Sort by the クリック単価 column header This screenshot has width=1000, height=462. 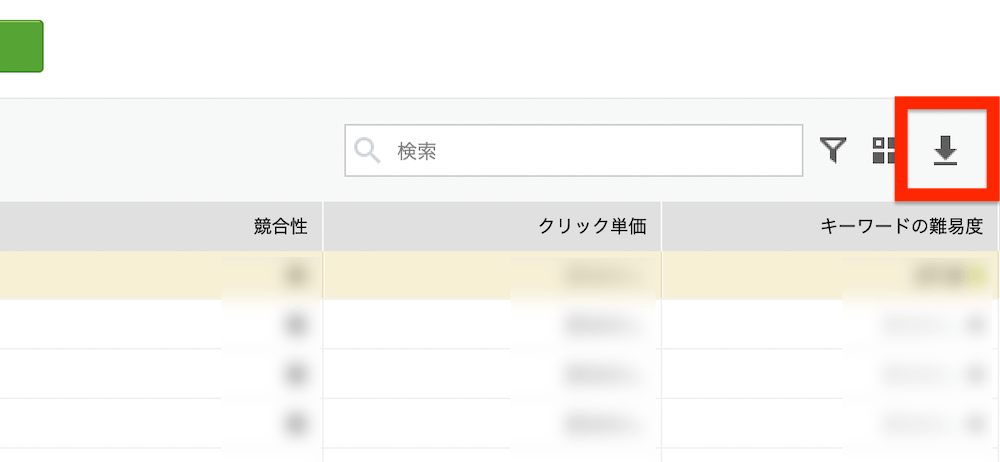[x=592, y=227]
